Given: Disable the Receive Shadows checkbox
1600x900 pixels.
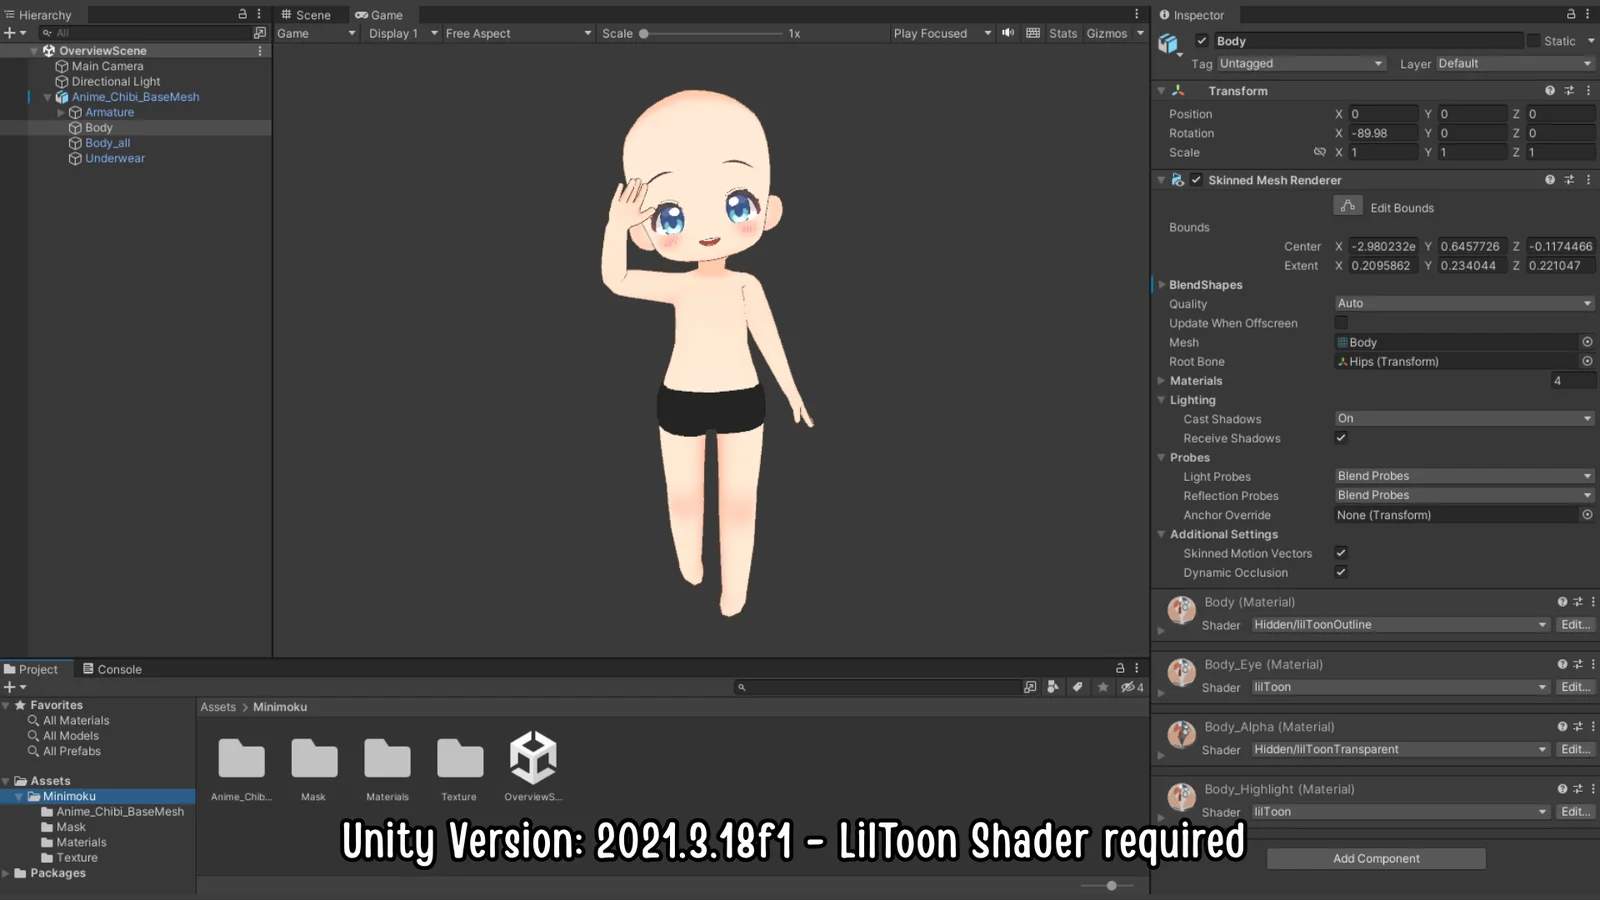Looking at the screenshot, I should click(1341, 437).
